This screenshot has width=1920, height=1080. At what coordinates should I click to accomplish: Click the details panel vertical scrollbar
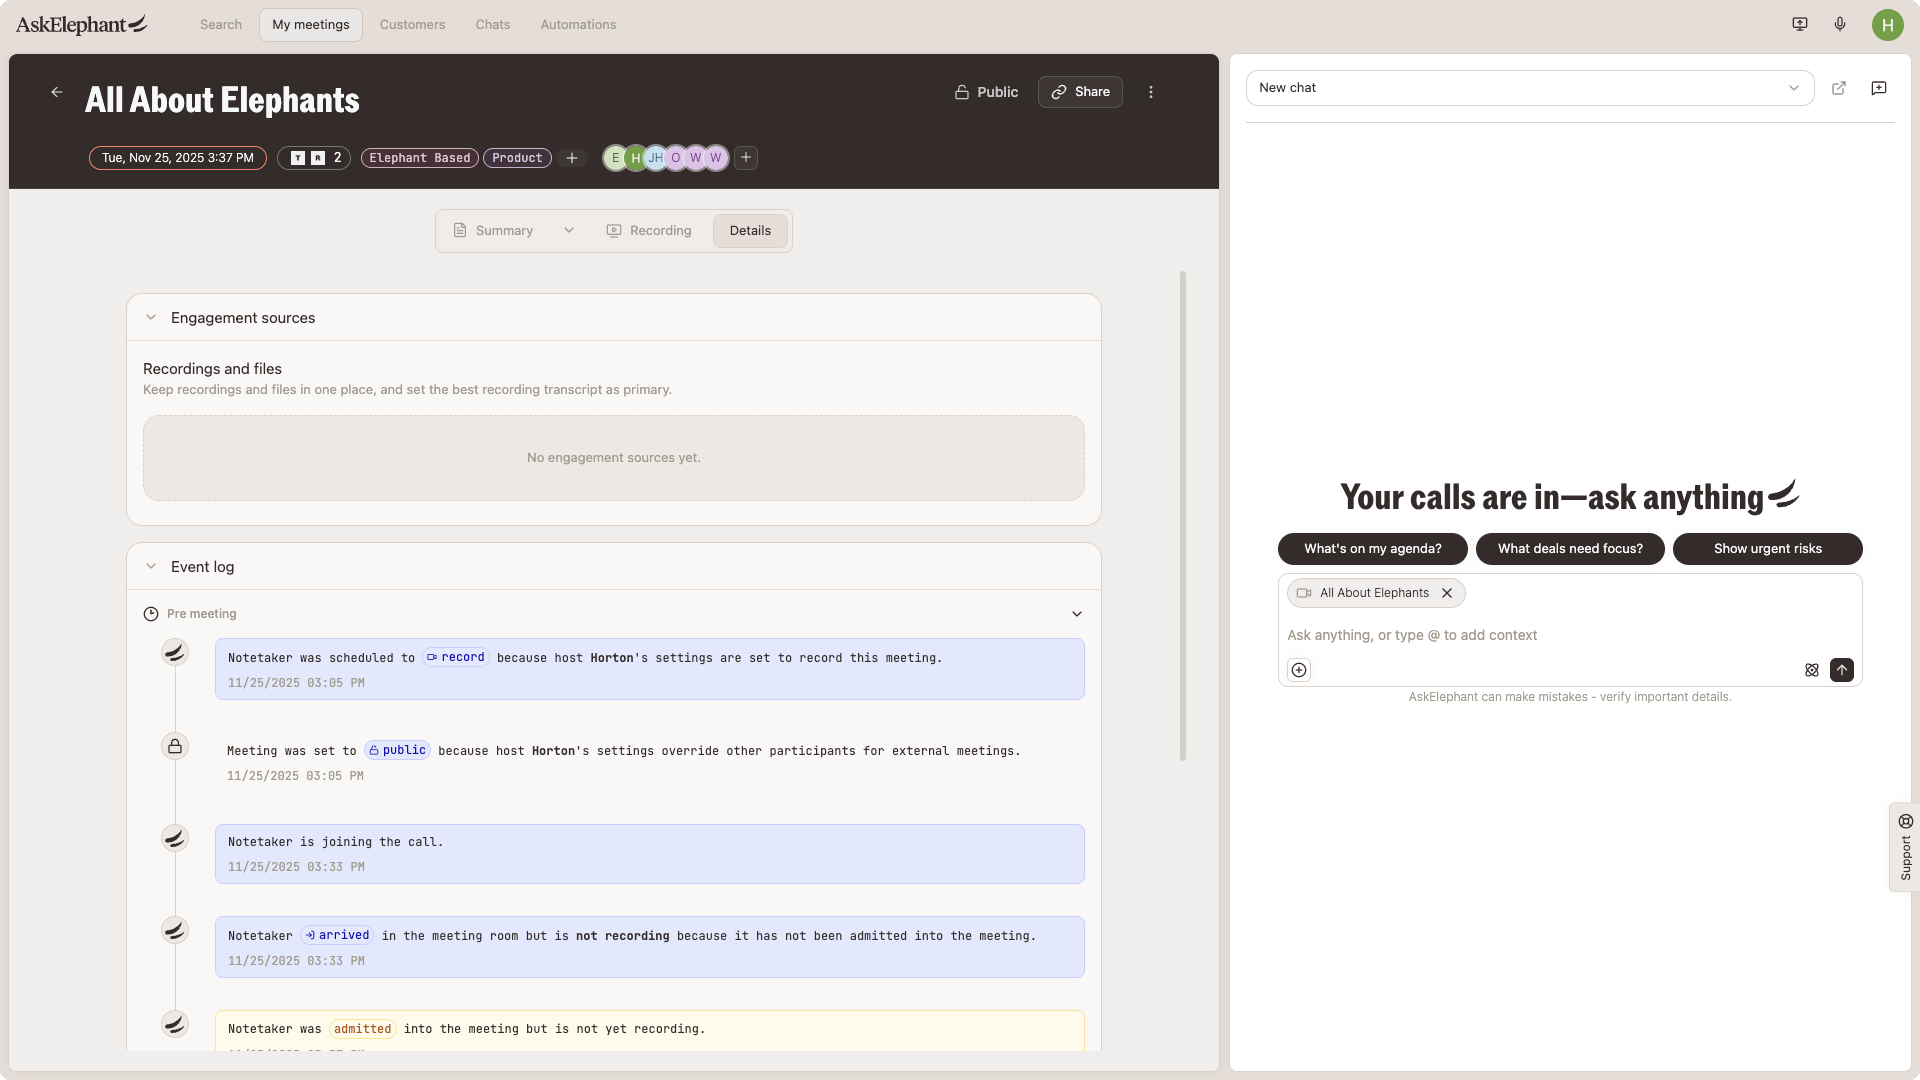coord(1183,516)
